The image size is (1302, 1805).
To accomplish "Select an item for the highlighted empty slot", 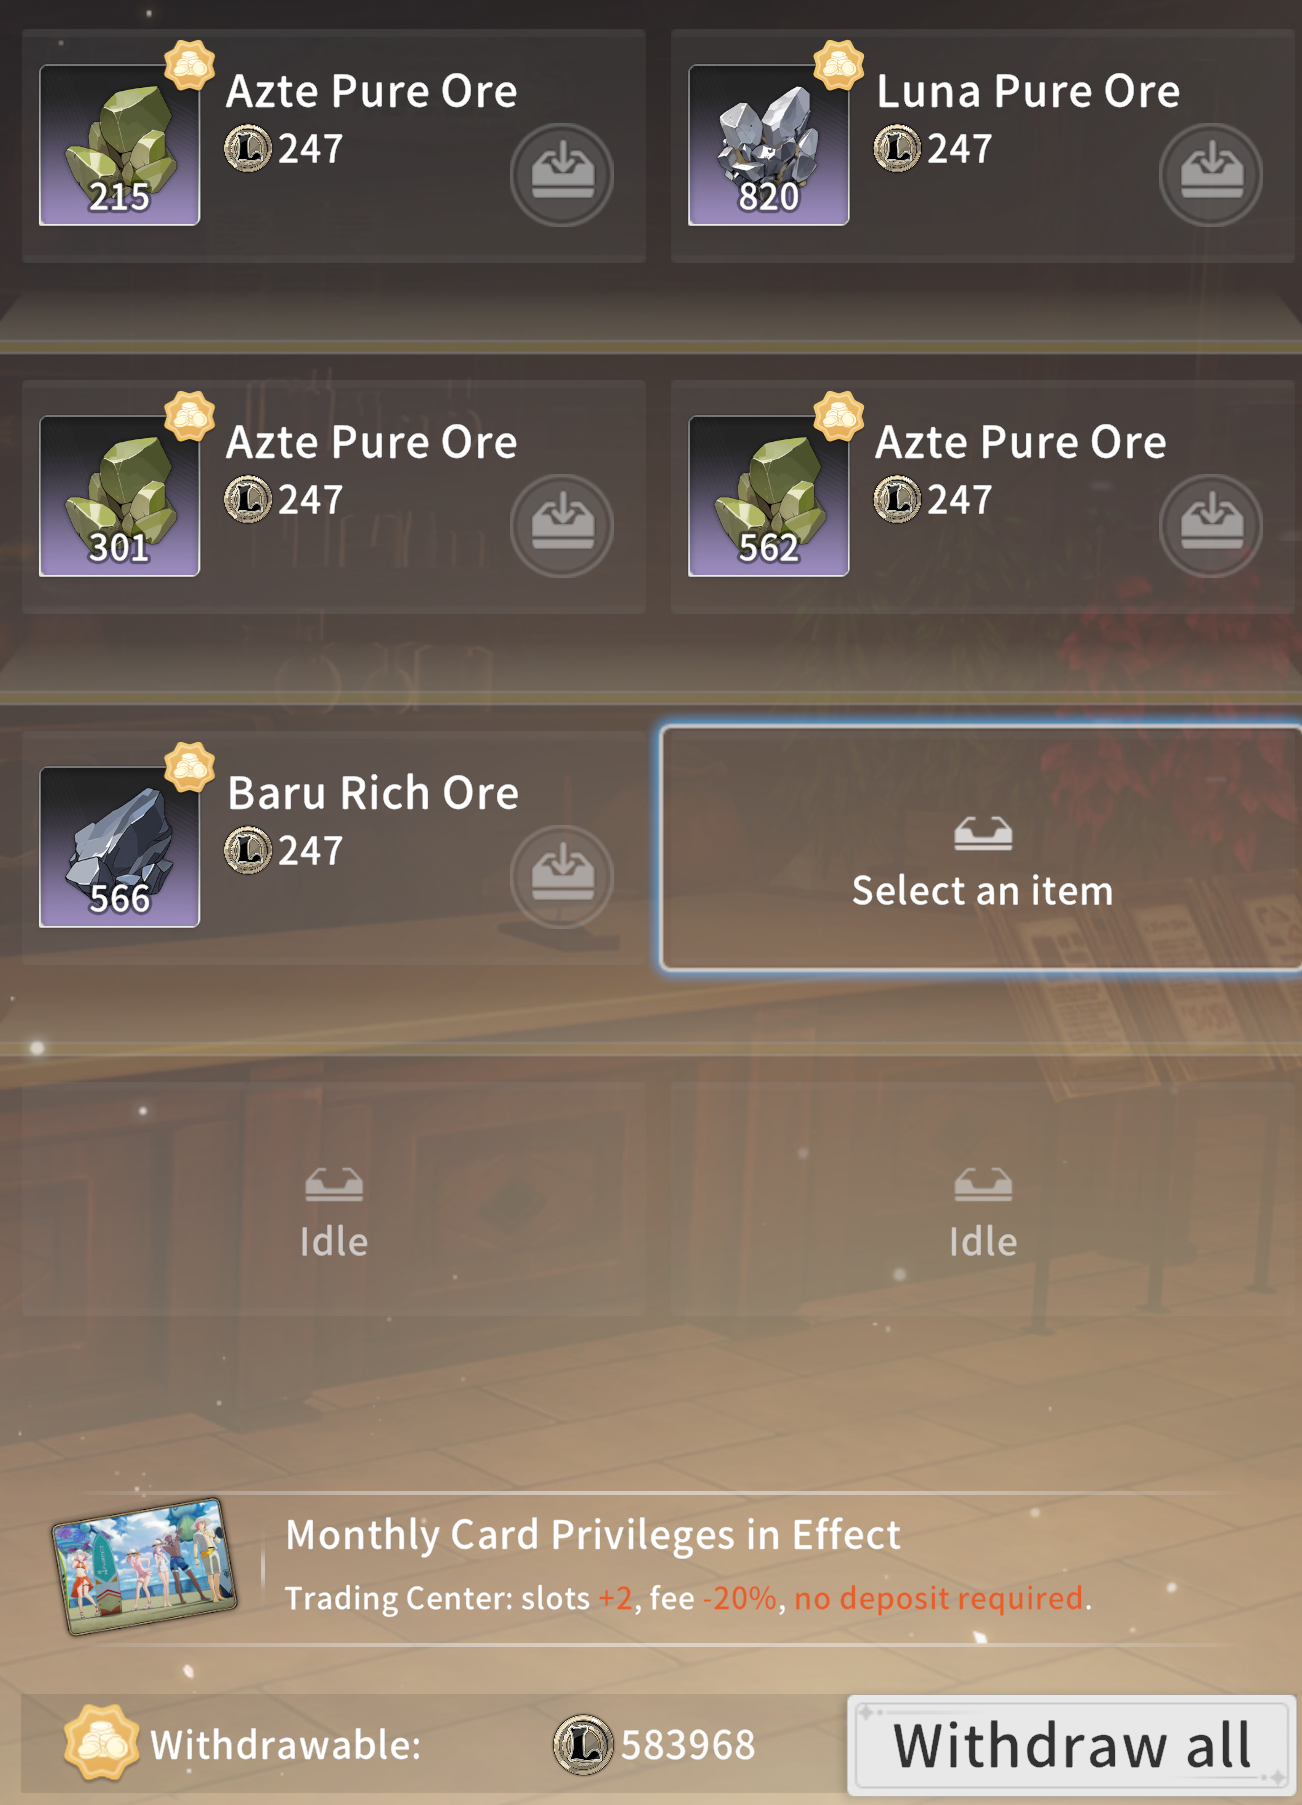I will [982, 848].
